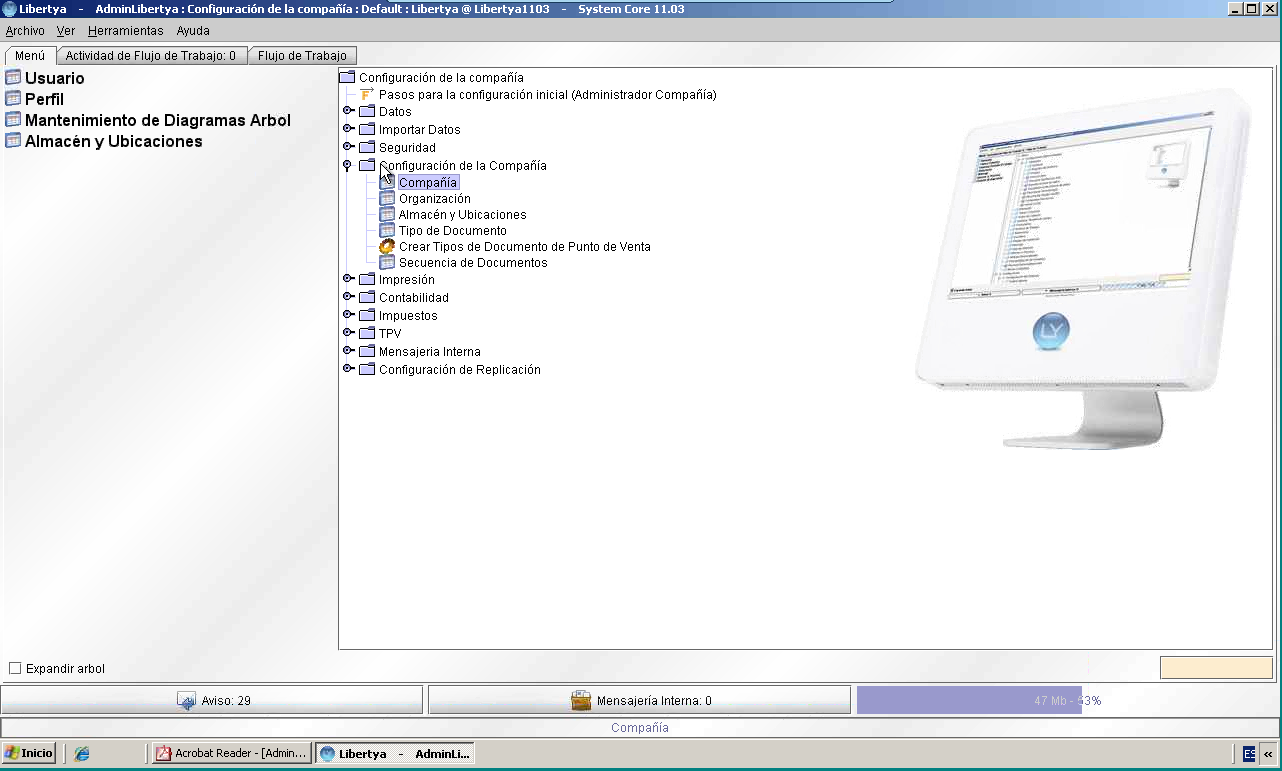The height and width of the screenshot is (771, 1282).
Task: Click the Compañía status bar text
Action: [x=640, y=728]
